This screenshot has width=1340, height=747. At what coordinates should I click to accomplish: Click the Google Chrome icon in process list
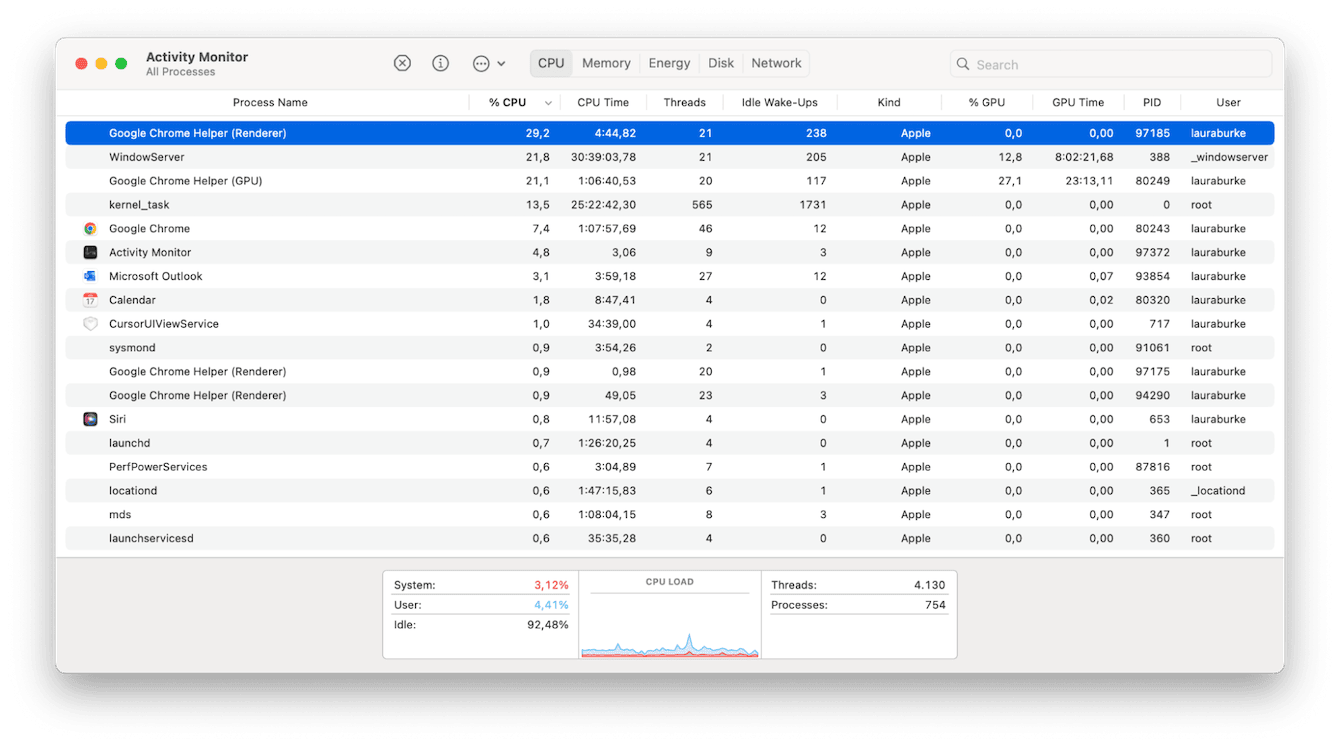90,228
